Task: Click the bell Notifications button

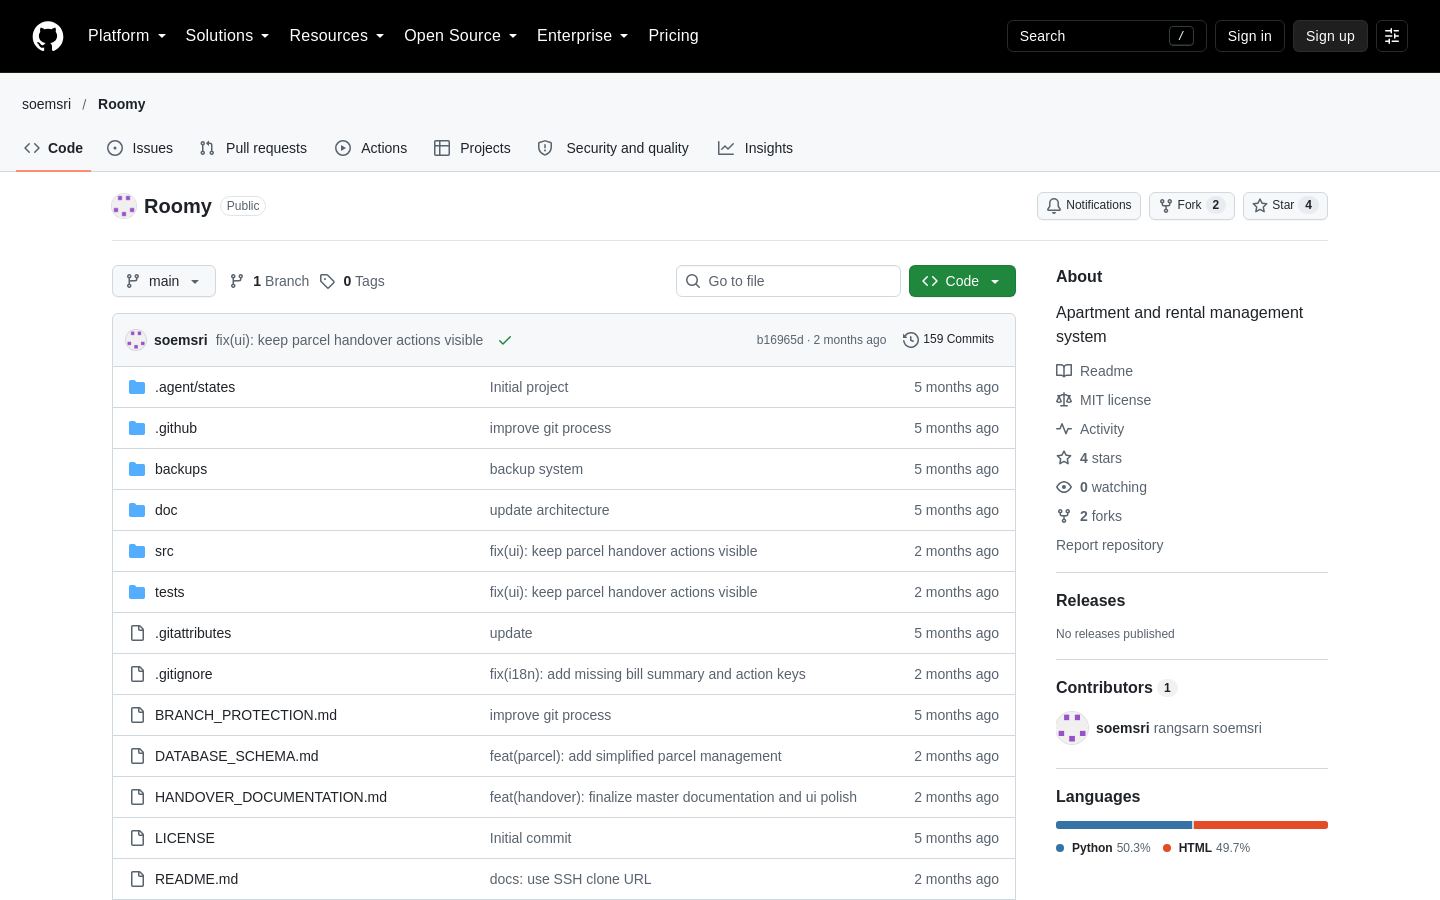Action: click(x=1089, y=205)
